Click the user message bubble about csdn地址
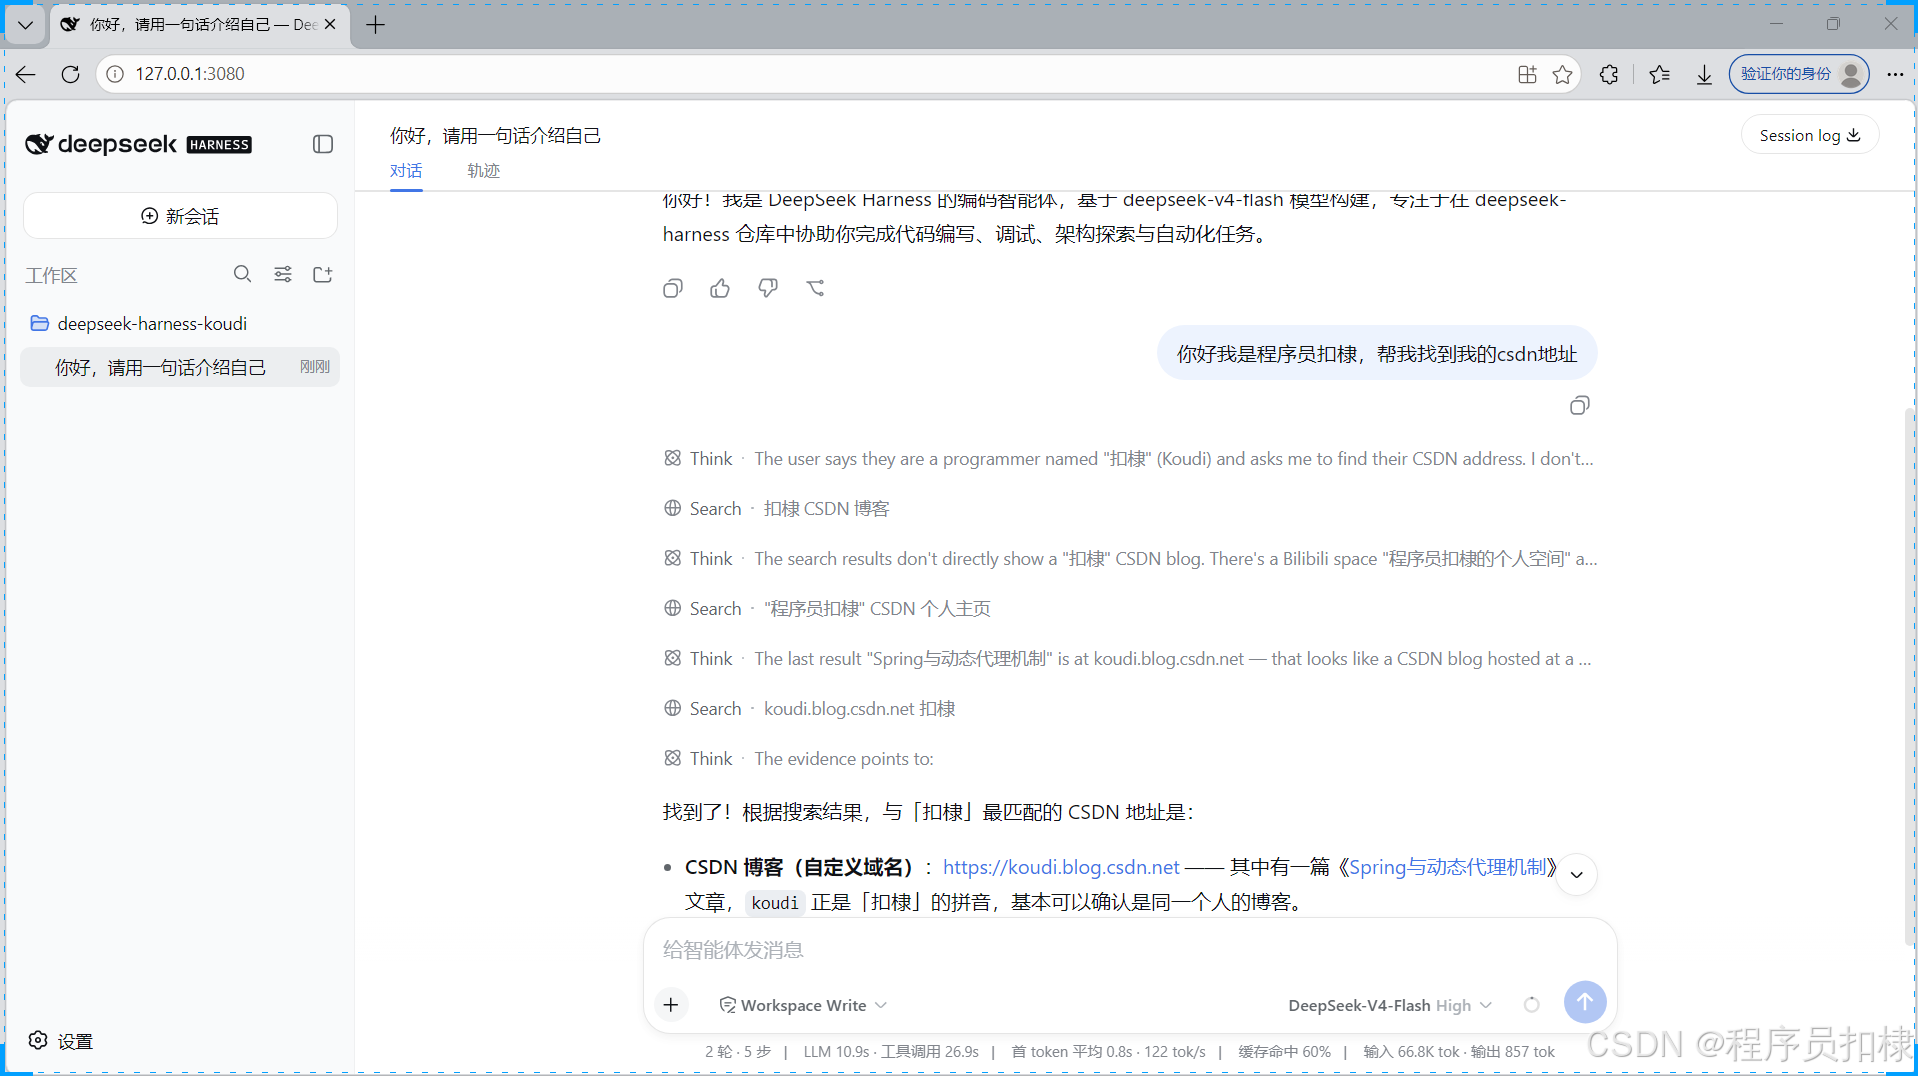 [1377, 353]
